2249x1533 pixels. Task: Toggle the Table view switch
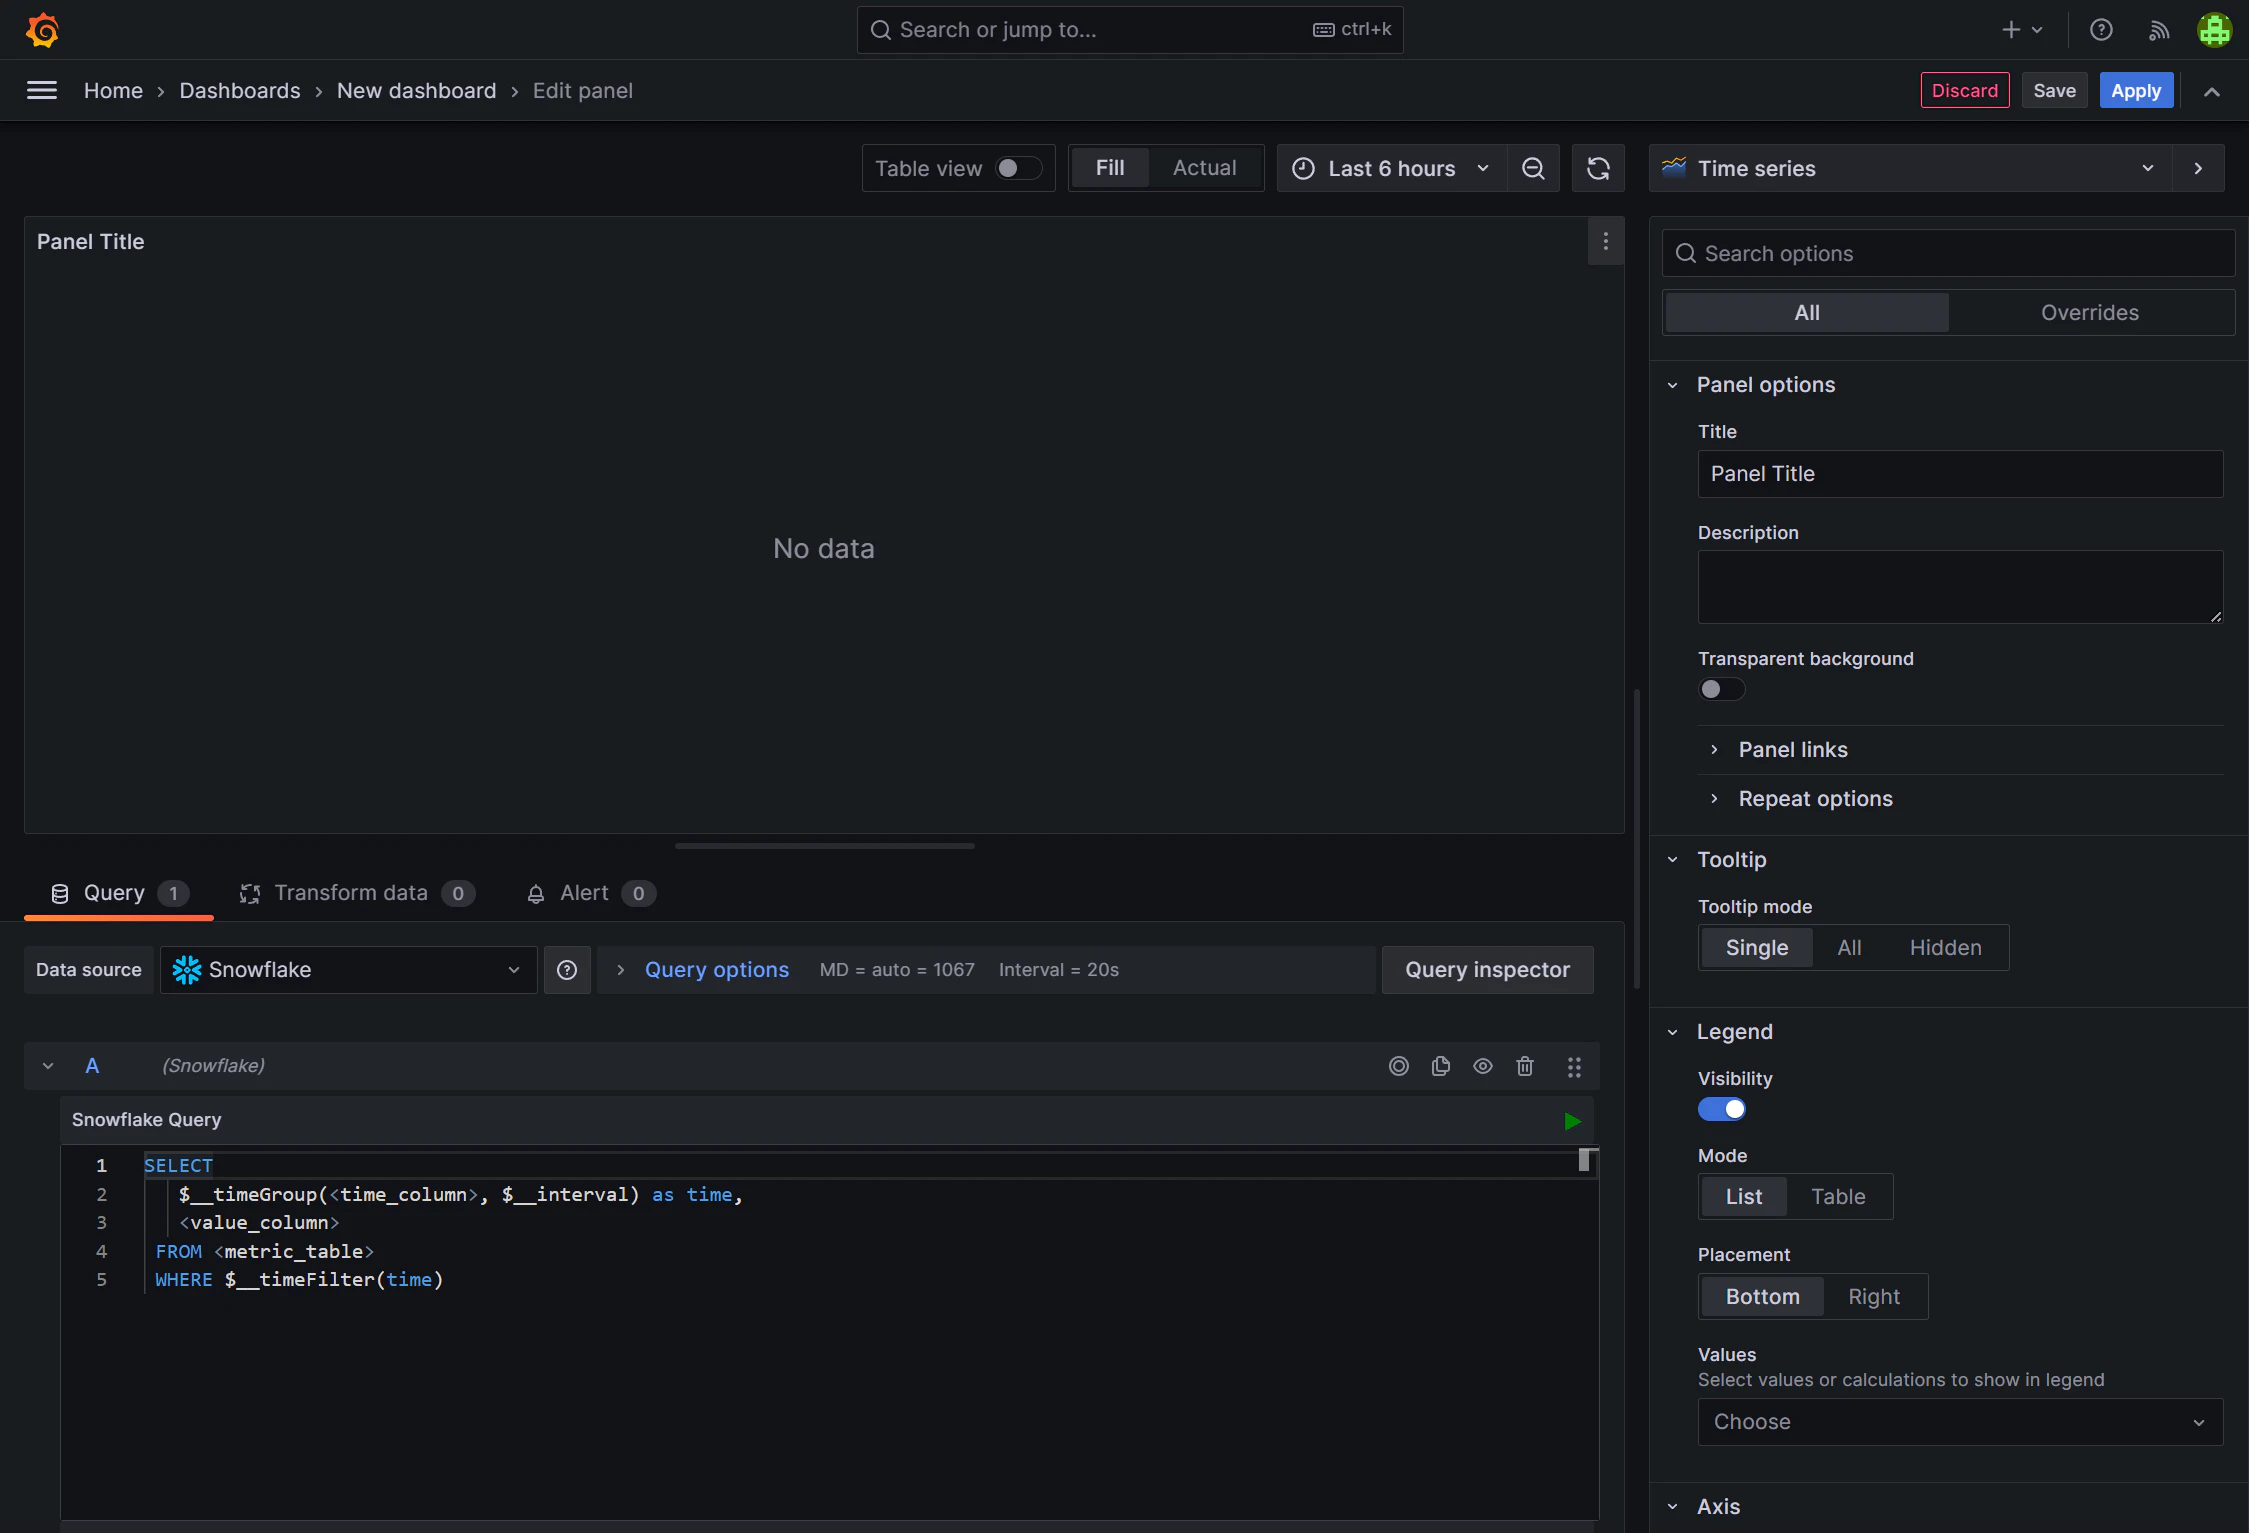[x=1018, y=169]
